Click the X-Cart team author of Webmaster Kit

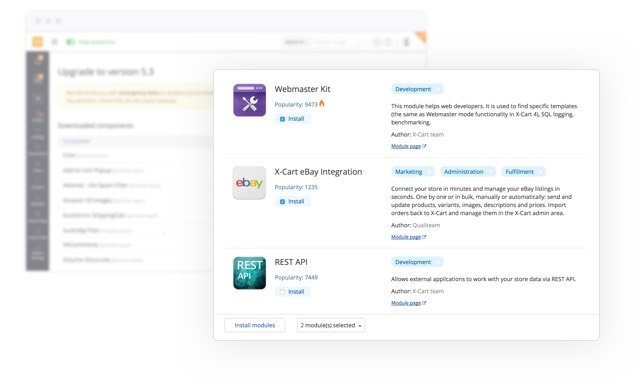[x=428, y=134]
